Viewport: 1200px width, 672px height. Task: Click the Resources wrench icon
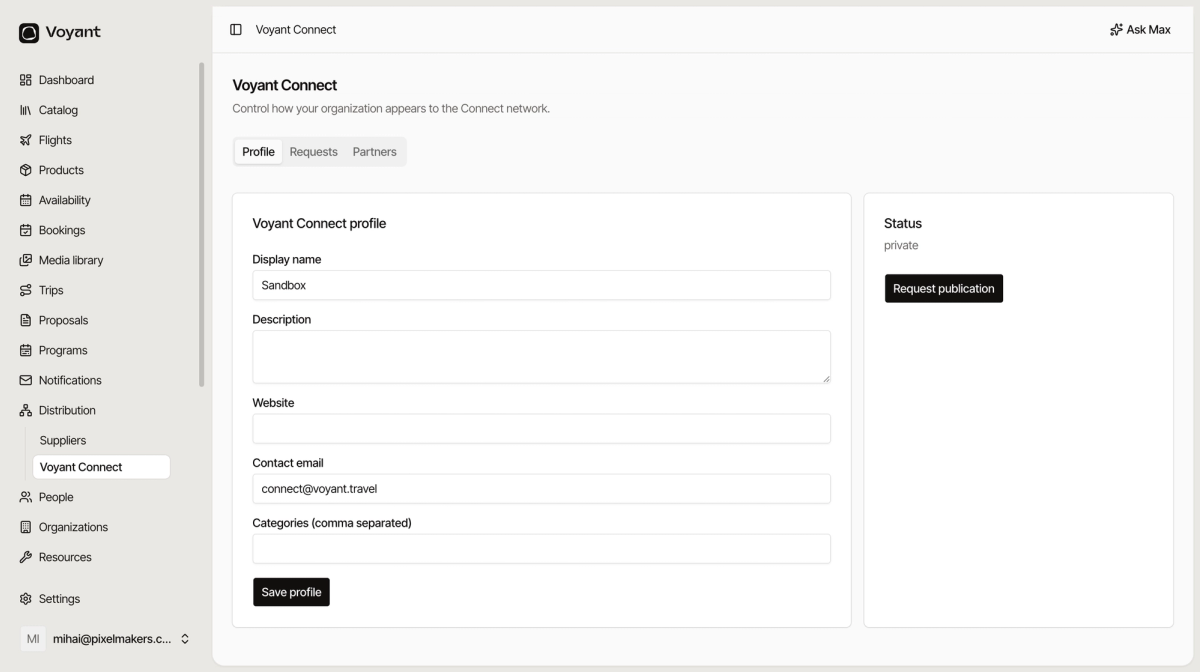26,557
